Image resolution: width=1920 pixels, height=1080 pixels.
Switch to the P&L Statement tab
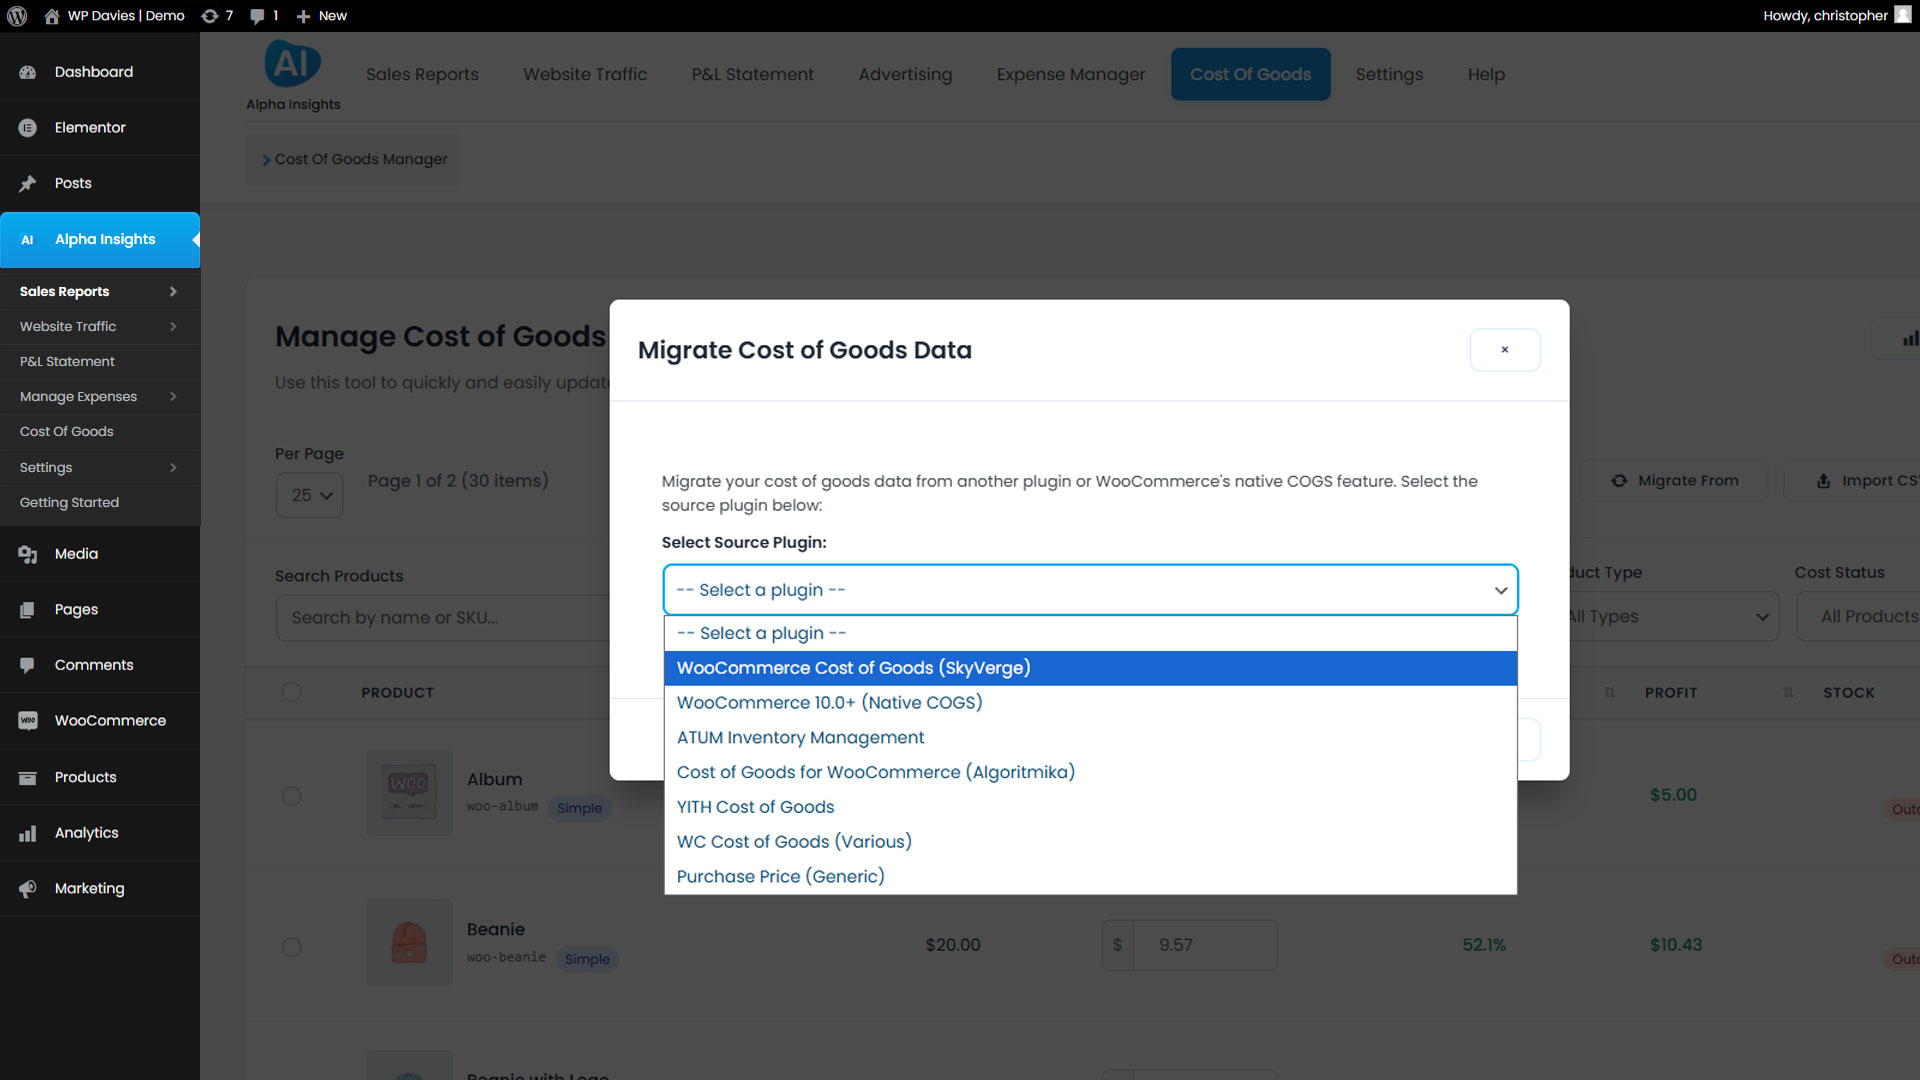pyautogui.click(x=752, y=74)
